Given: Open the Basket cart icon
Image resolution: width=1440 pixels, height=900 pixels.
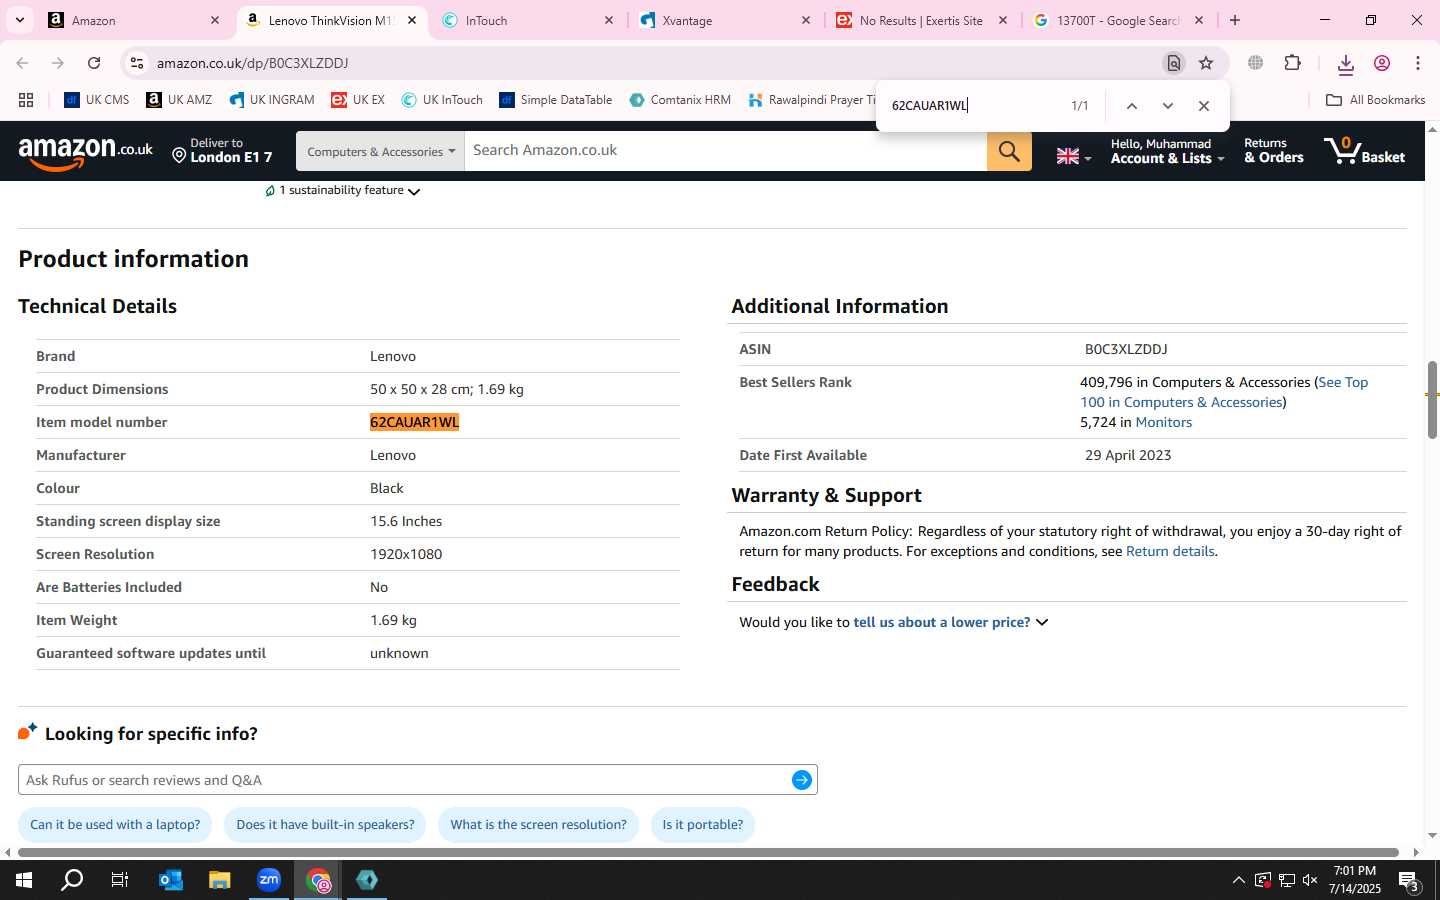Looking at the screenshot, I should click(1365, 151).
